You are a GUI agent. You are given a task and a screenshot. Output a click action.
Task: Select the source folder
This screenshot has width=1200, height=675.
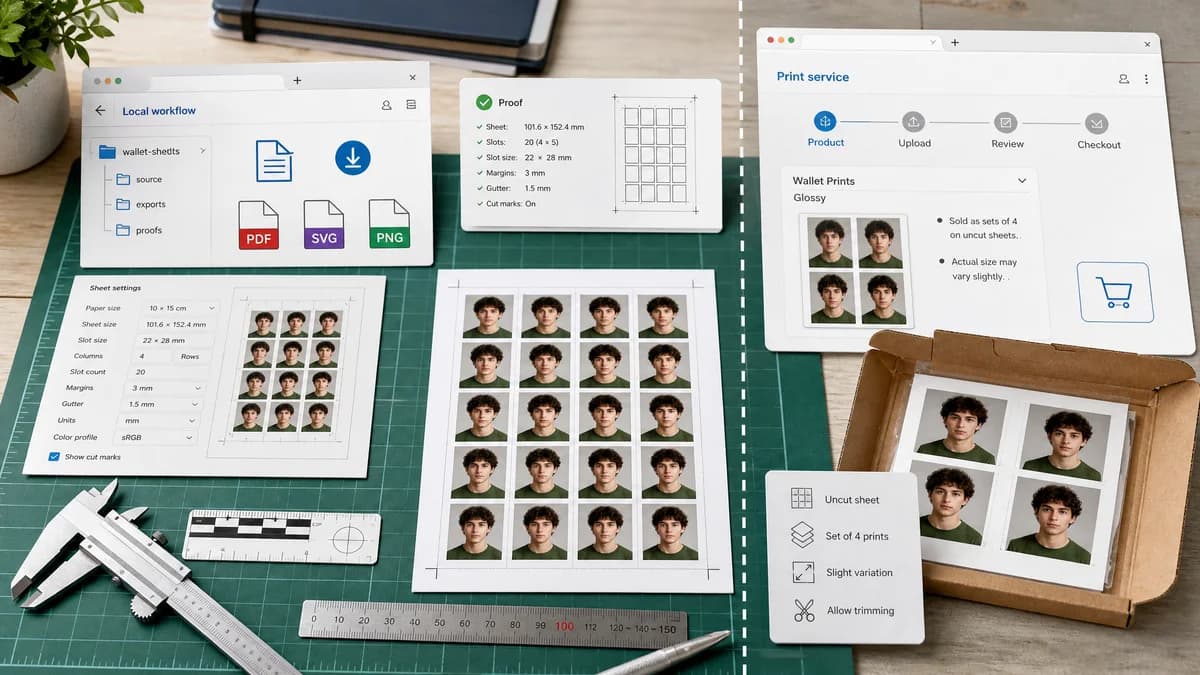(x=139, y=179)
